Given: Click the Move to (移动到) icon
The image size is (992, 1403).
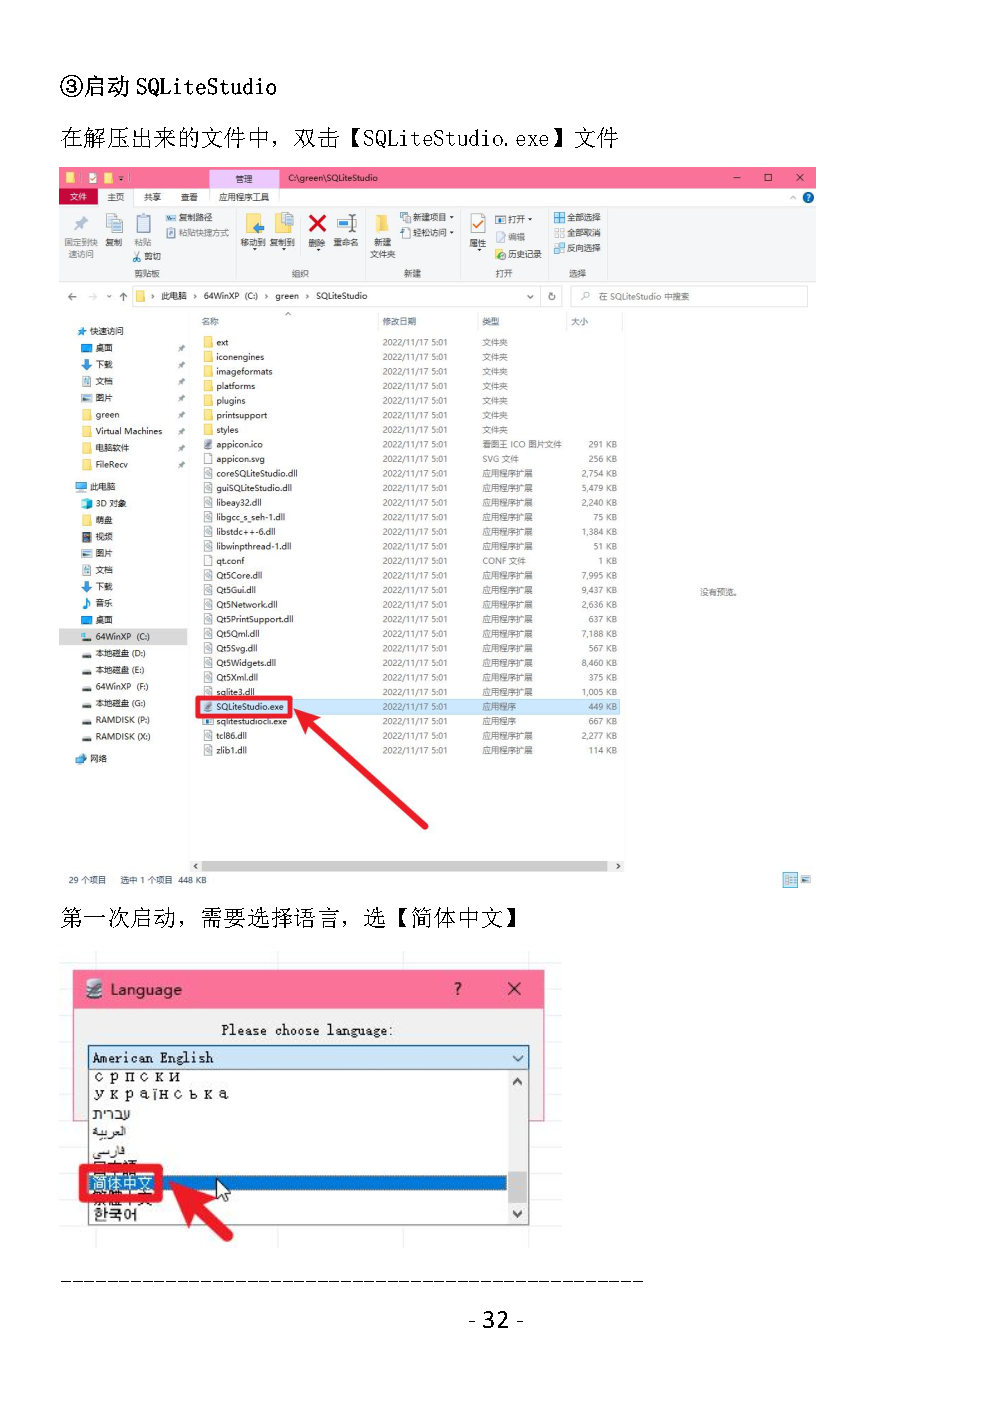Looking at the screenshot, I should tap(254, 224).
